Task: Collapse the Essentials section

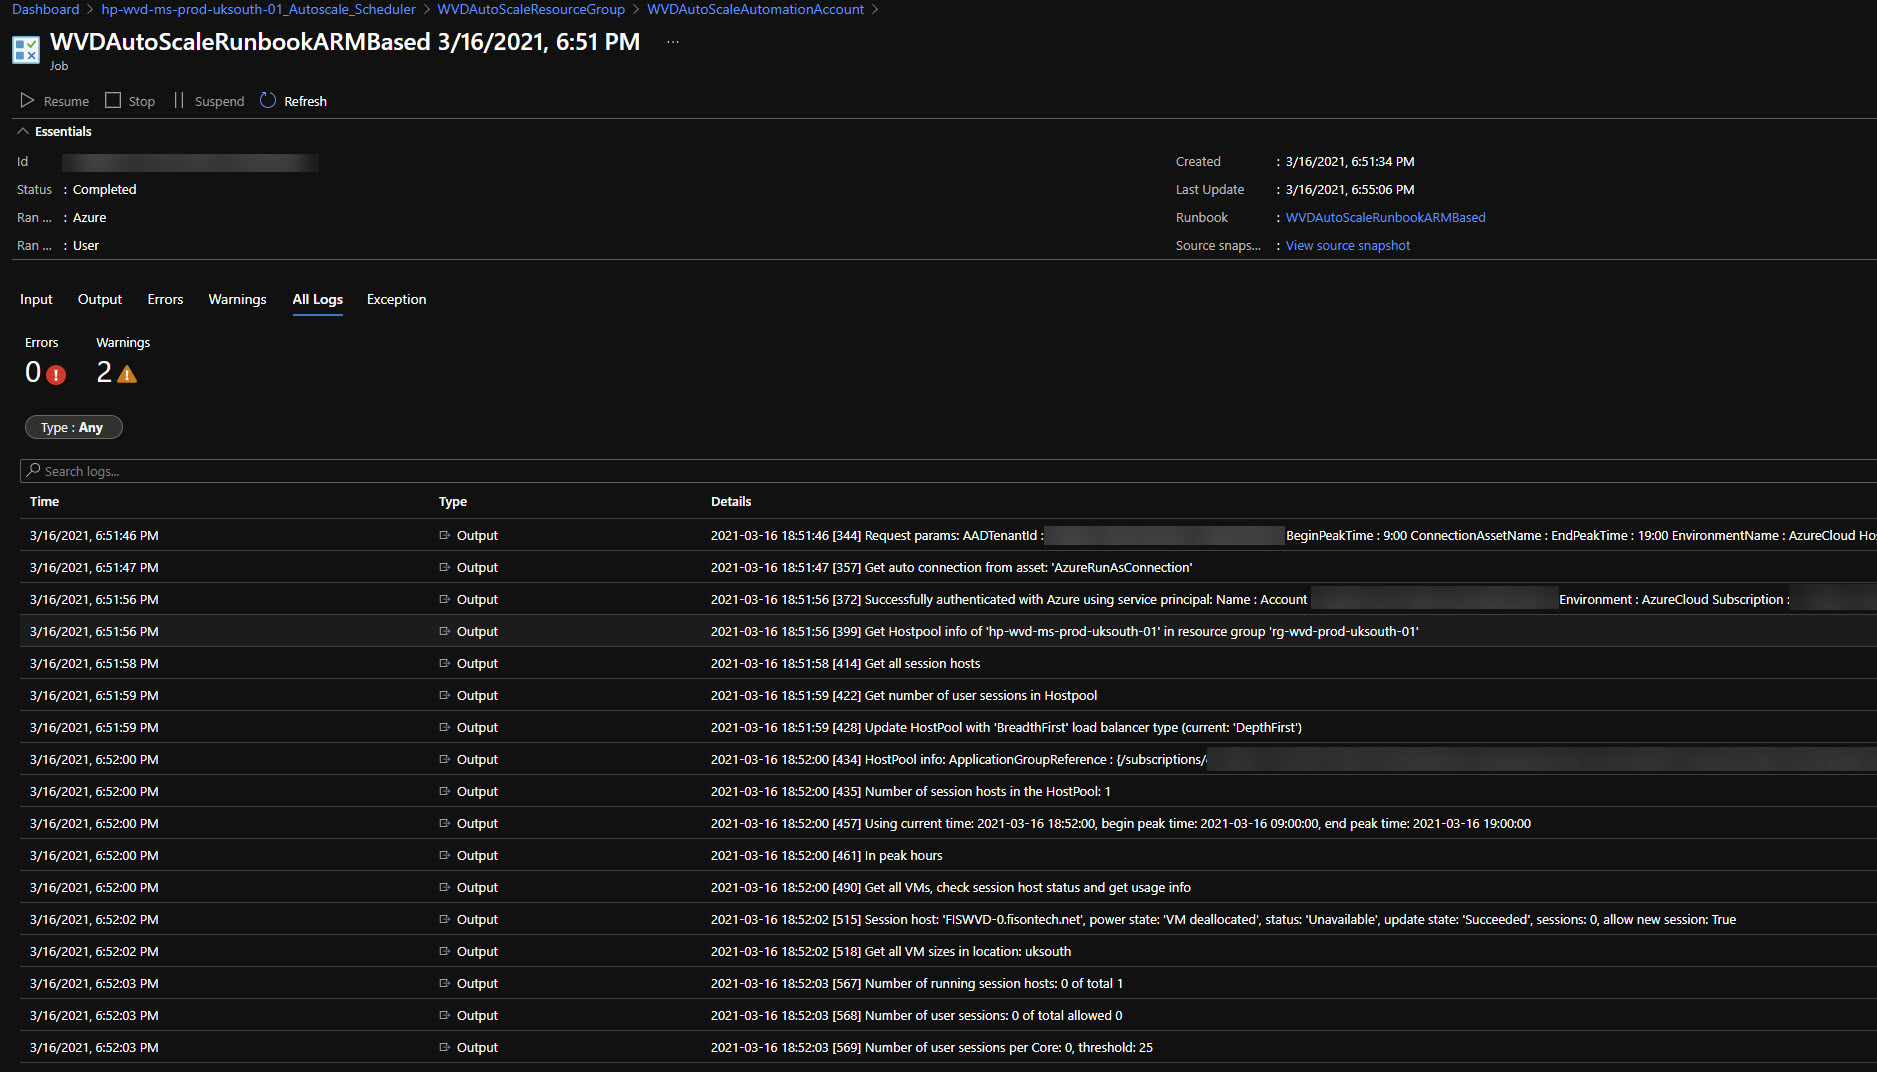Action: [x=23, y=131]
